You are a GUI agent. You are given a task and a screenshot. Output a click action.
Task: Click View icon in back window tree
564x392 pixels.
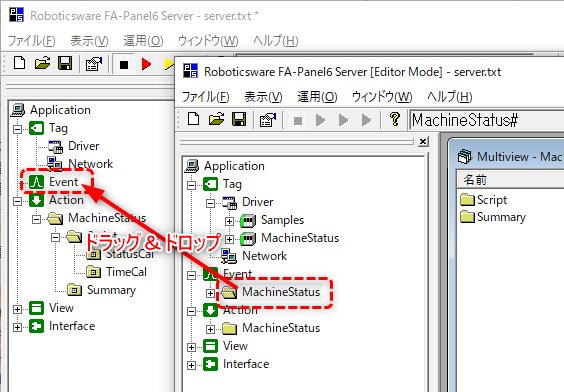point(36,308)
